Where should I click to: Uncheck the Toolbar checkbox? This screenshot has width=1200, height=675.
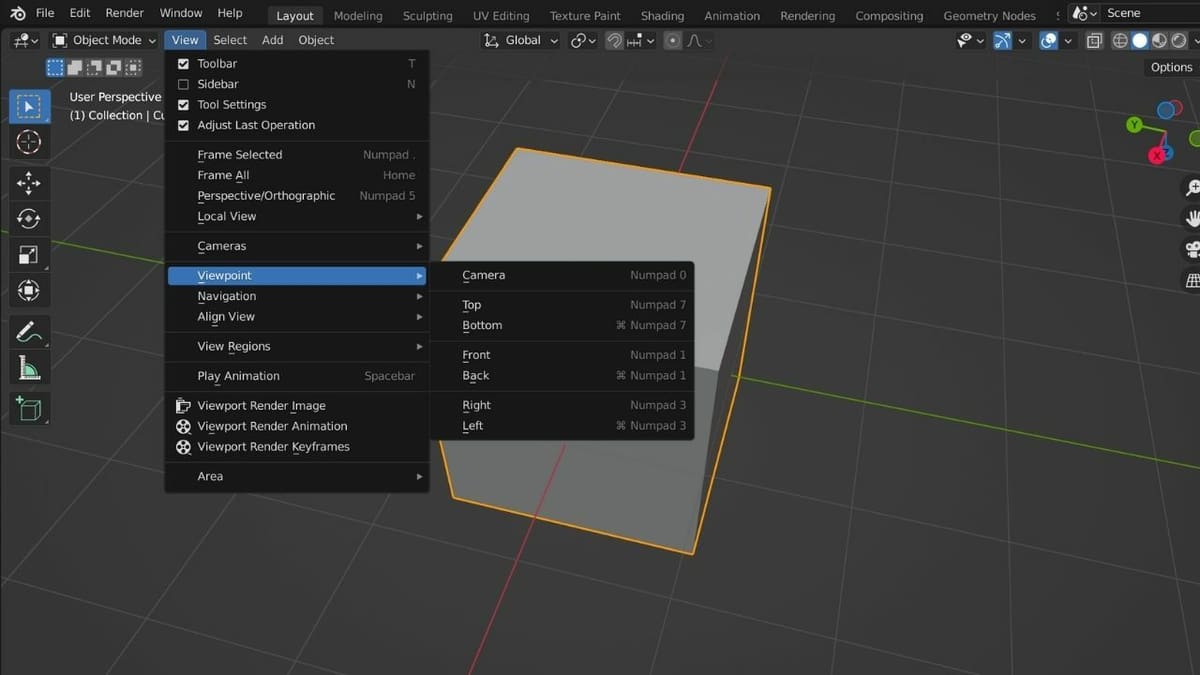pos(183,64)
